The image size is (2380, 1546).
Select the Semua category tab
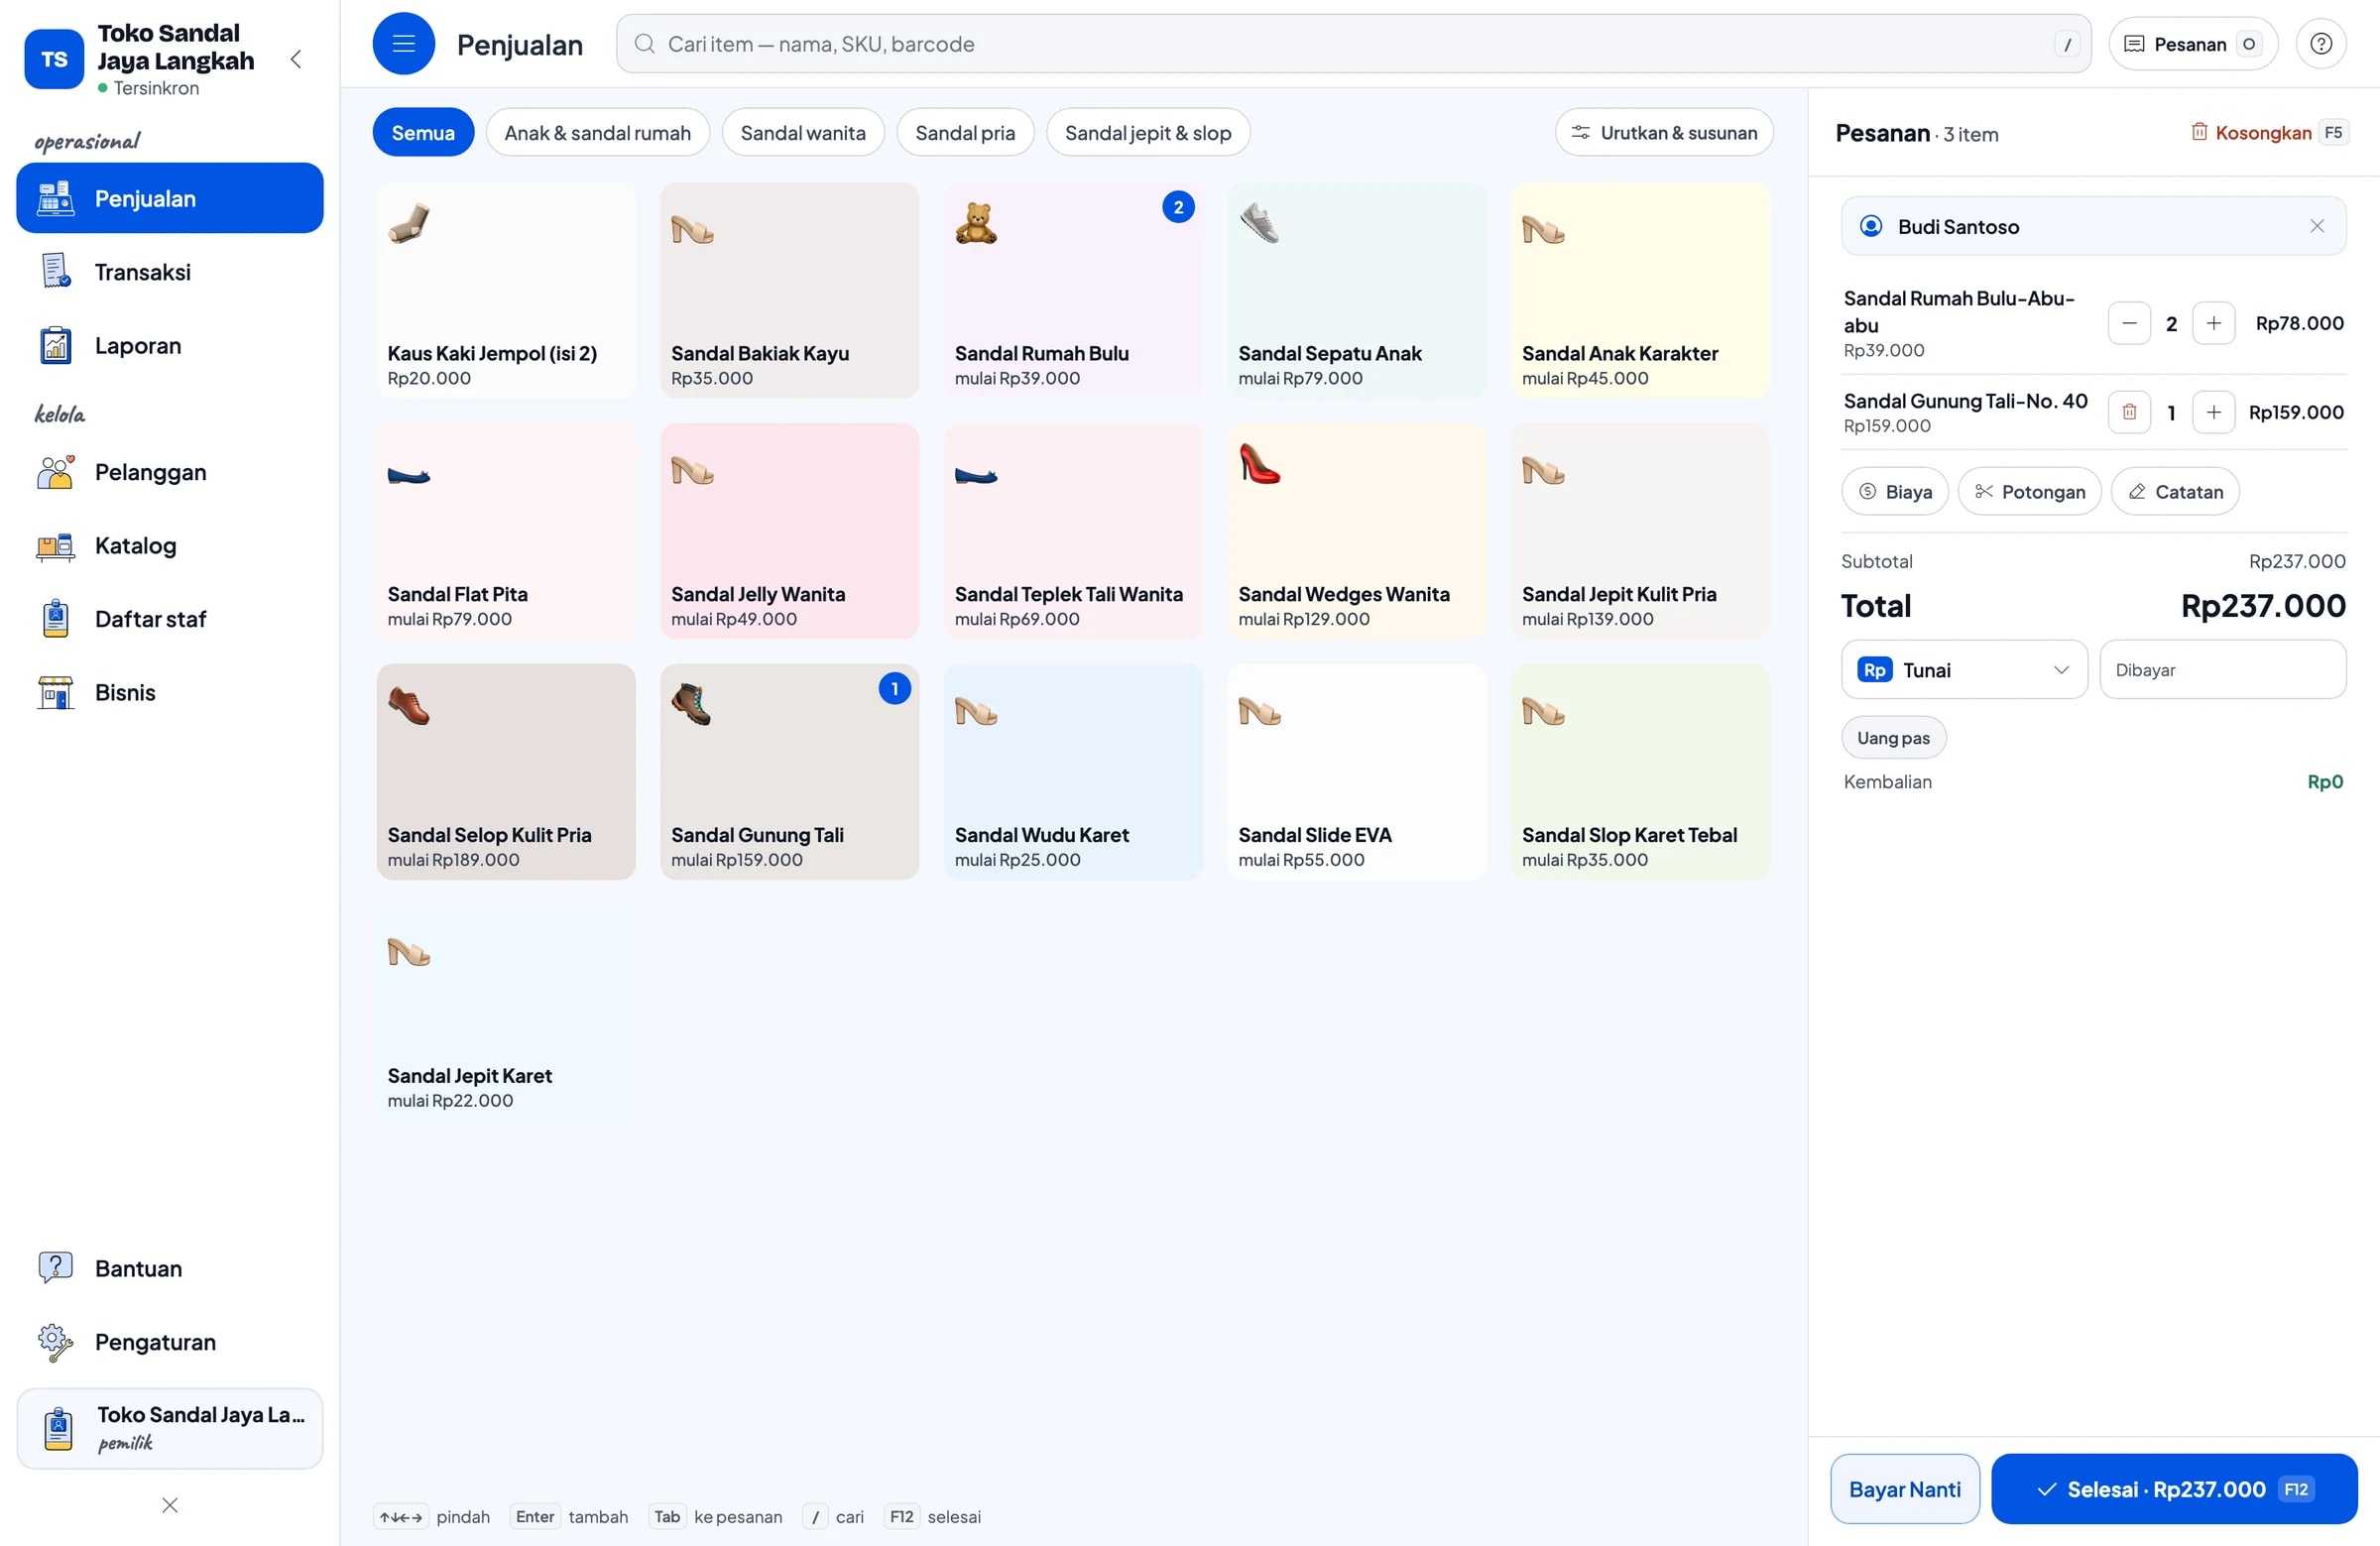423,133
